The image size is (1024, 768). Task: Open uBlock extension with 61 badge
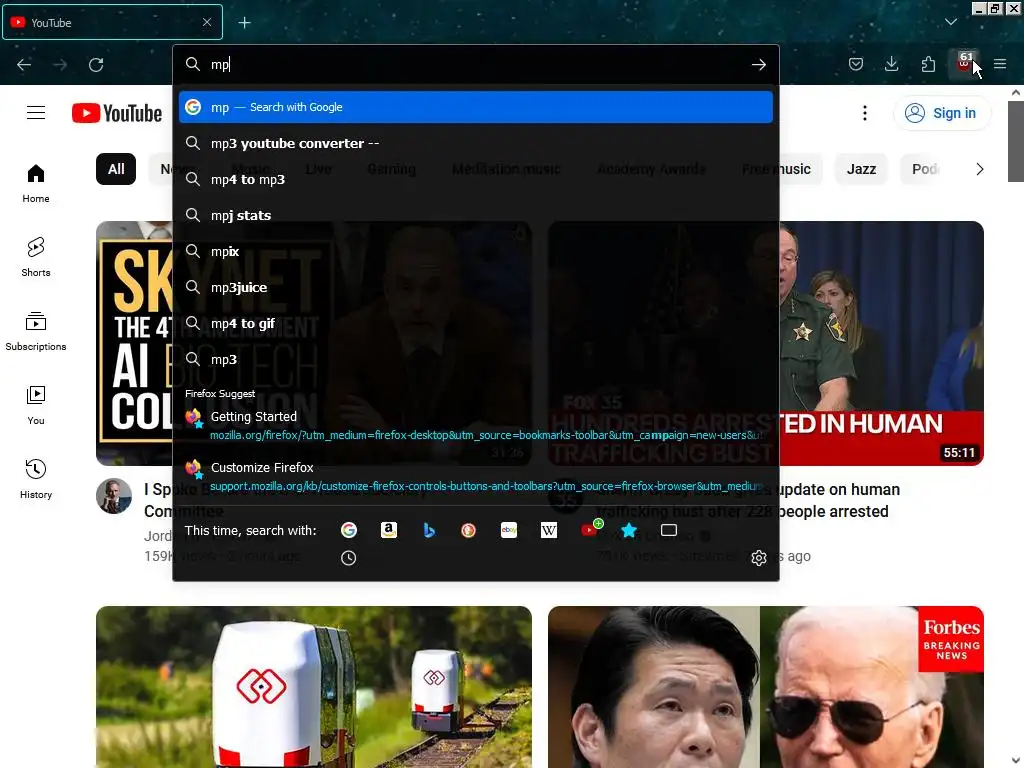pyautogui.click(x=965, y=64)
